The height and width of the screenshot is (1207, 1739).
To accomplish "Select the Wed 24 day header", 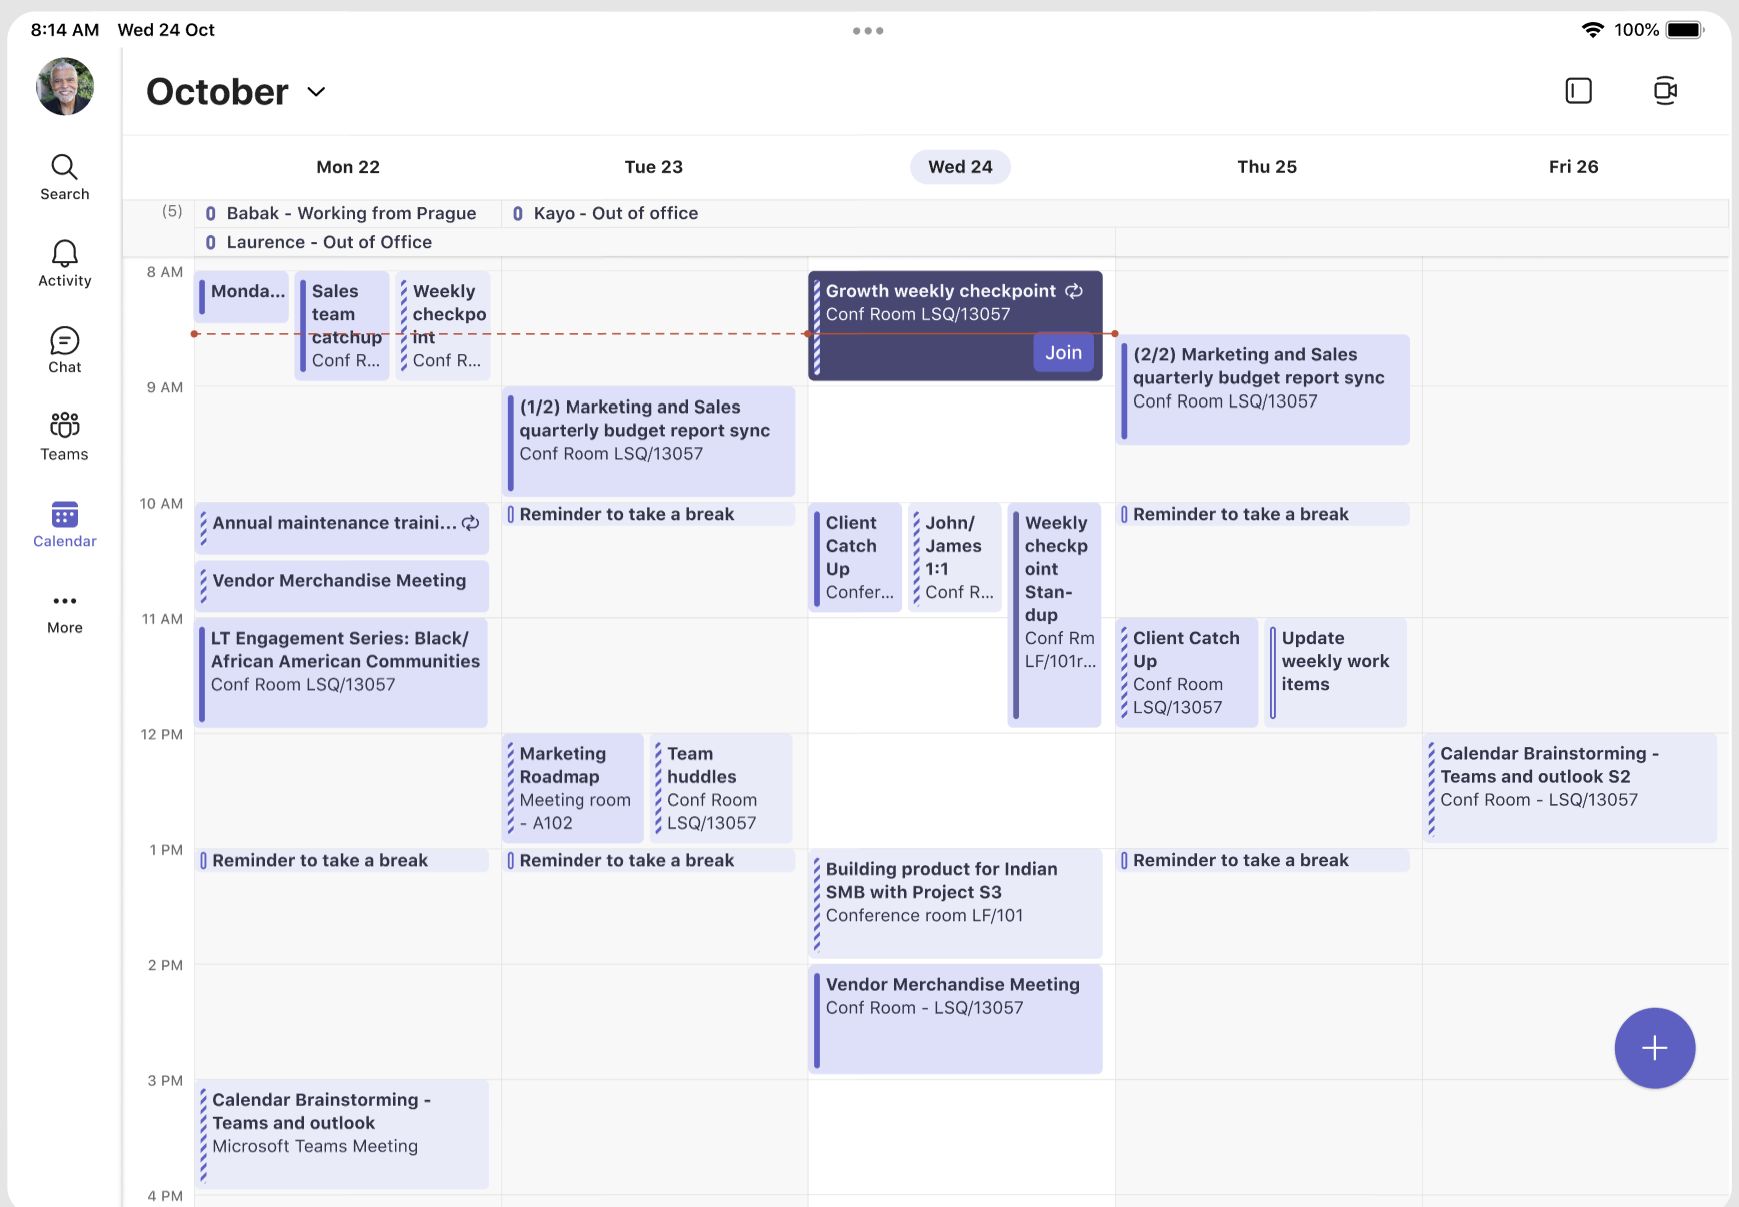I will click(960, 167).
